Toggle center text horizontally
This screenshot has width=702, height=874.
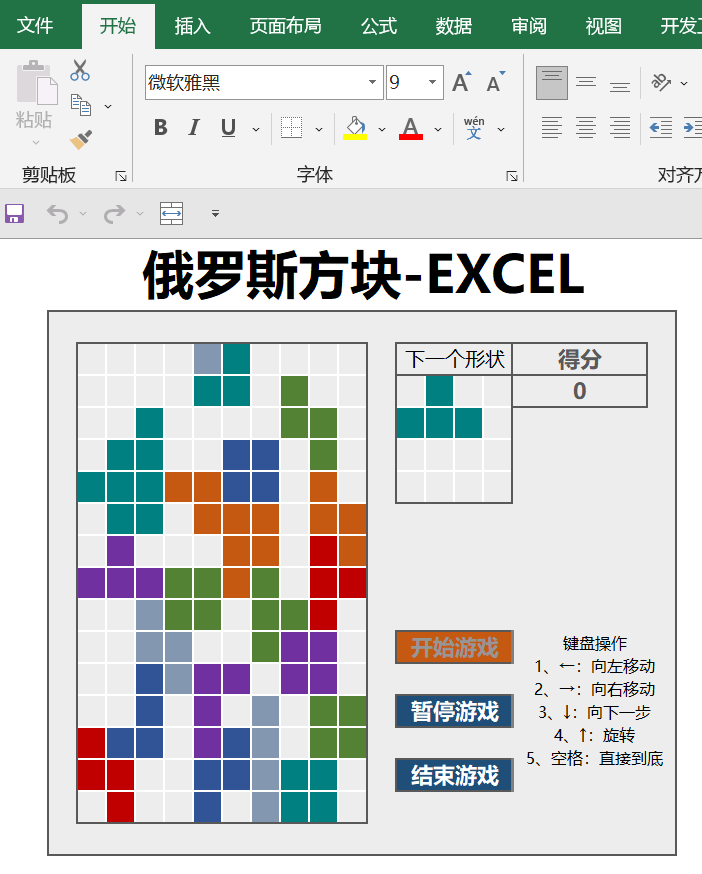point(586,128)
